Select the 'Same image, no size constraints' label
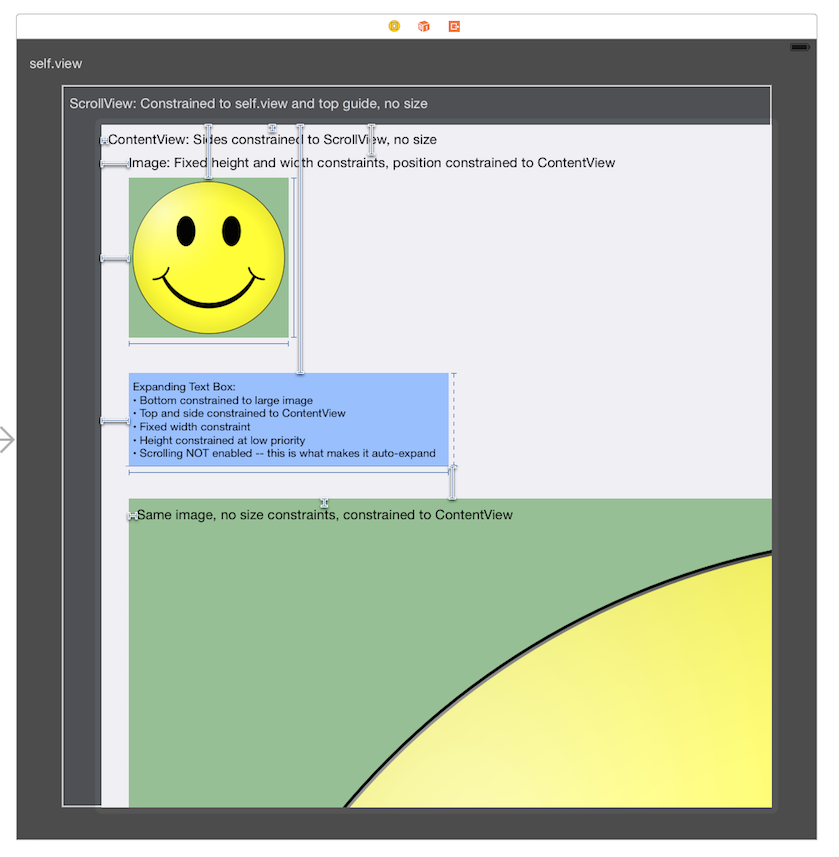 [x=325, y=515]
